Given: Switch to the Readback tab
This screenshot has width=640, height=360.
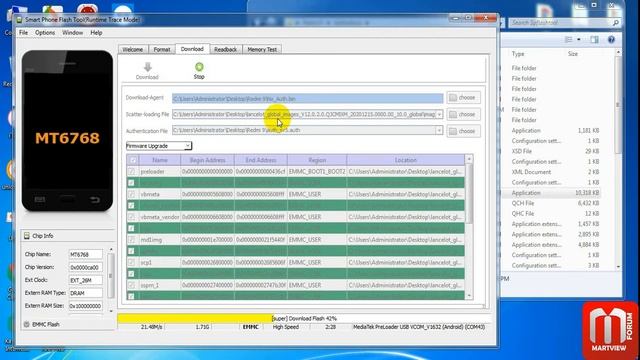Looking at the screenshot, I should click(226, 49).
